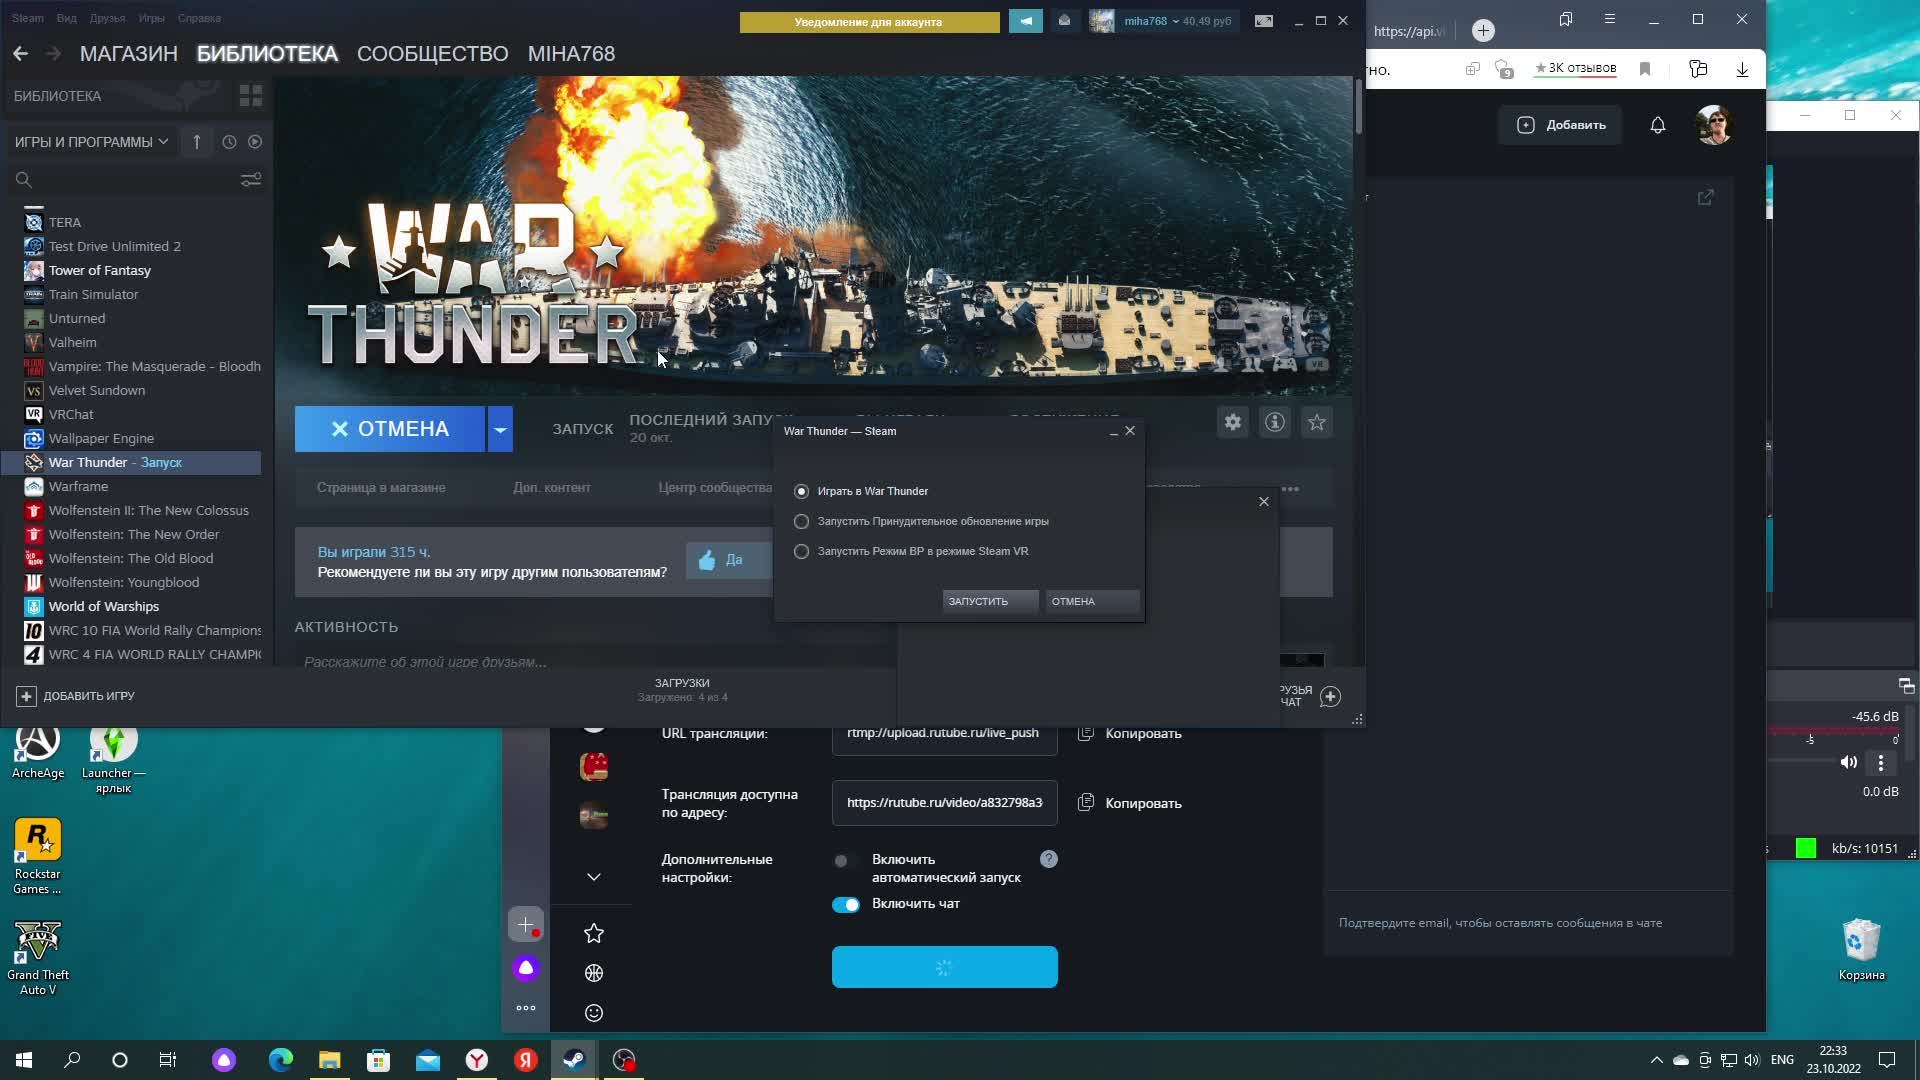1920x1080 pixels.
Task: Open library grid view icon
Action: (x=250, y=96)
